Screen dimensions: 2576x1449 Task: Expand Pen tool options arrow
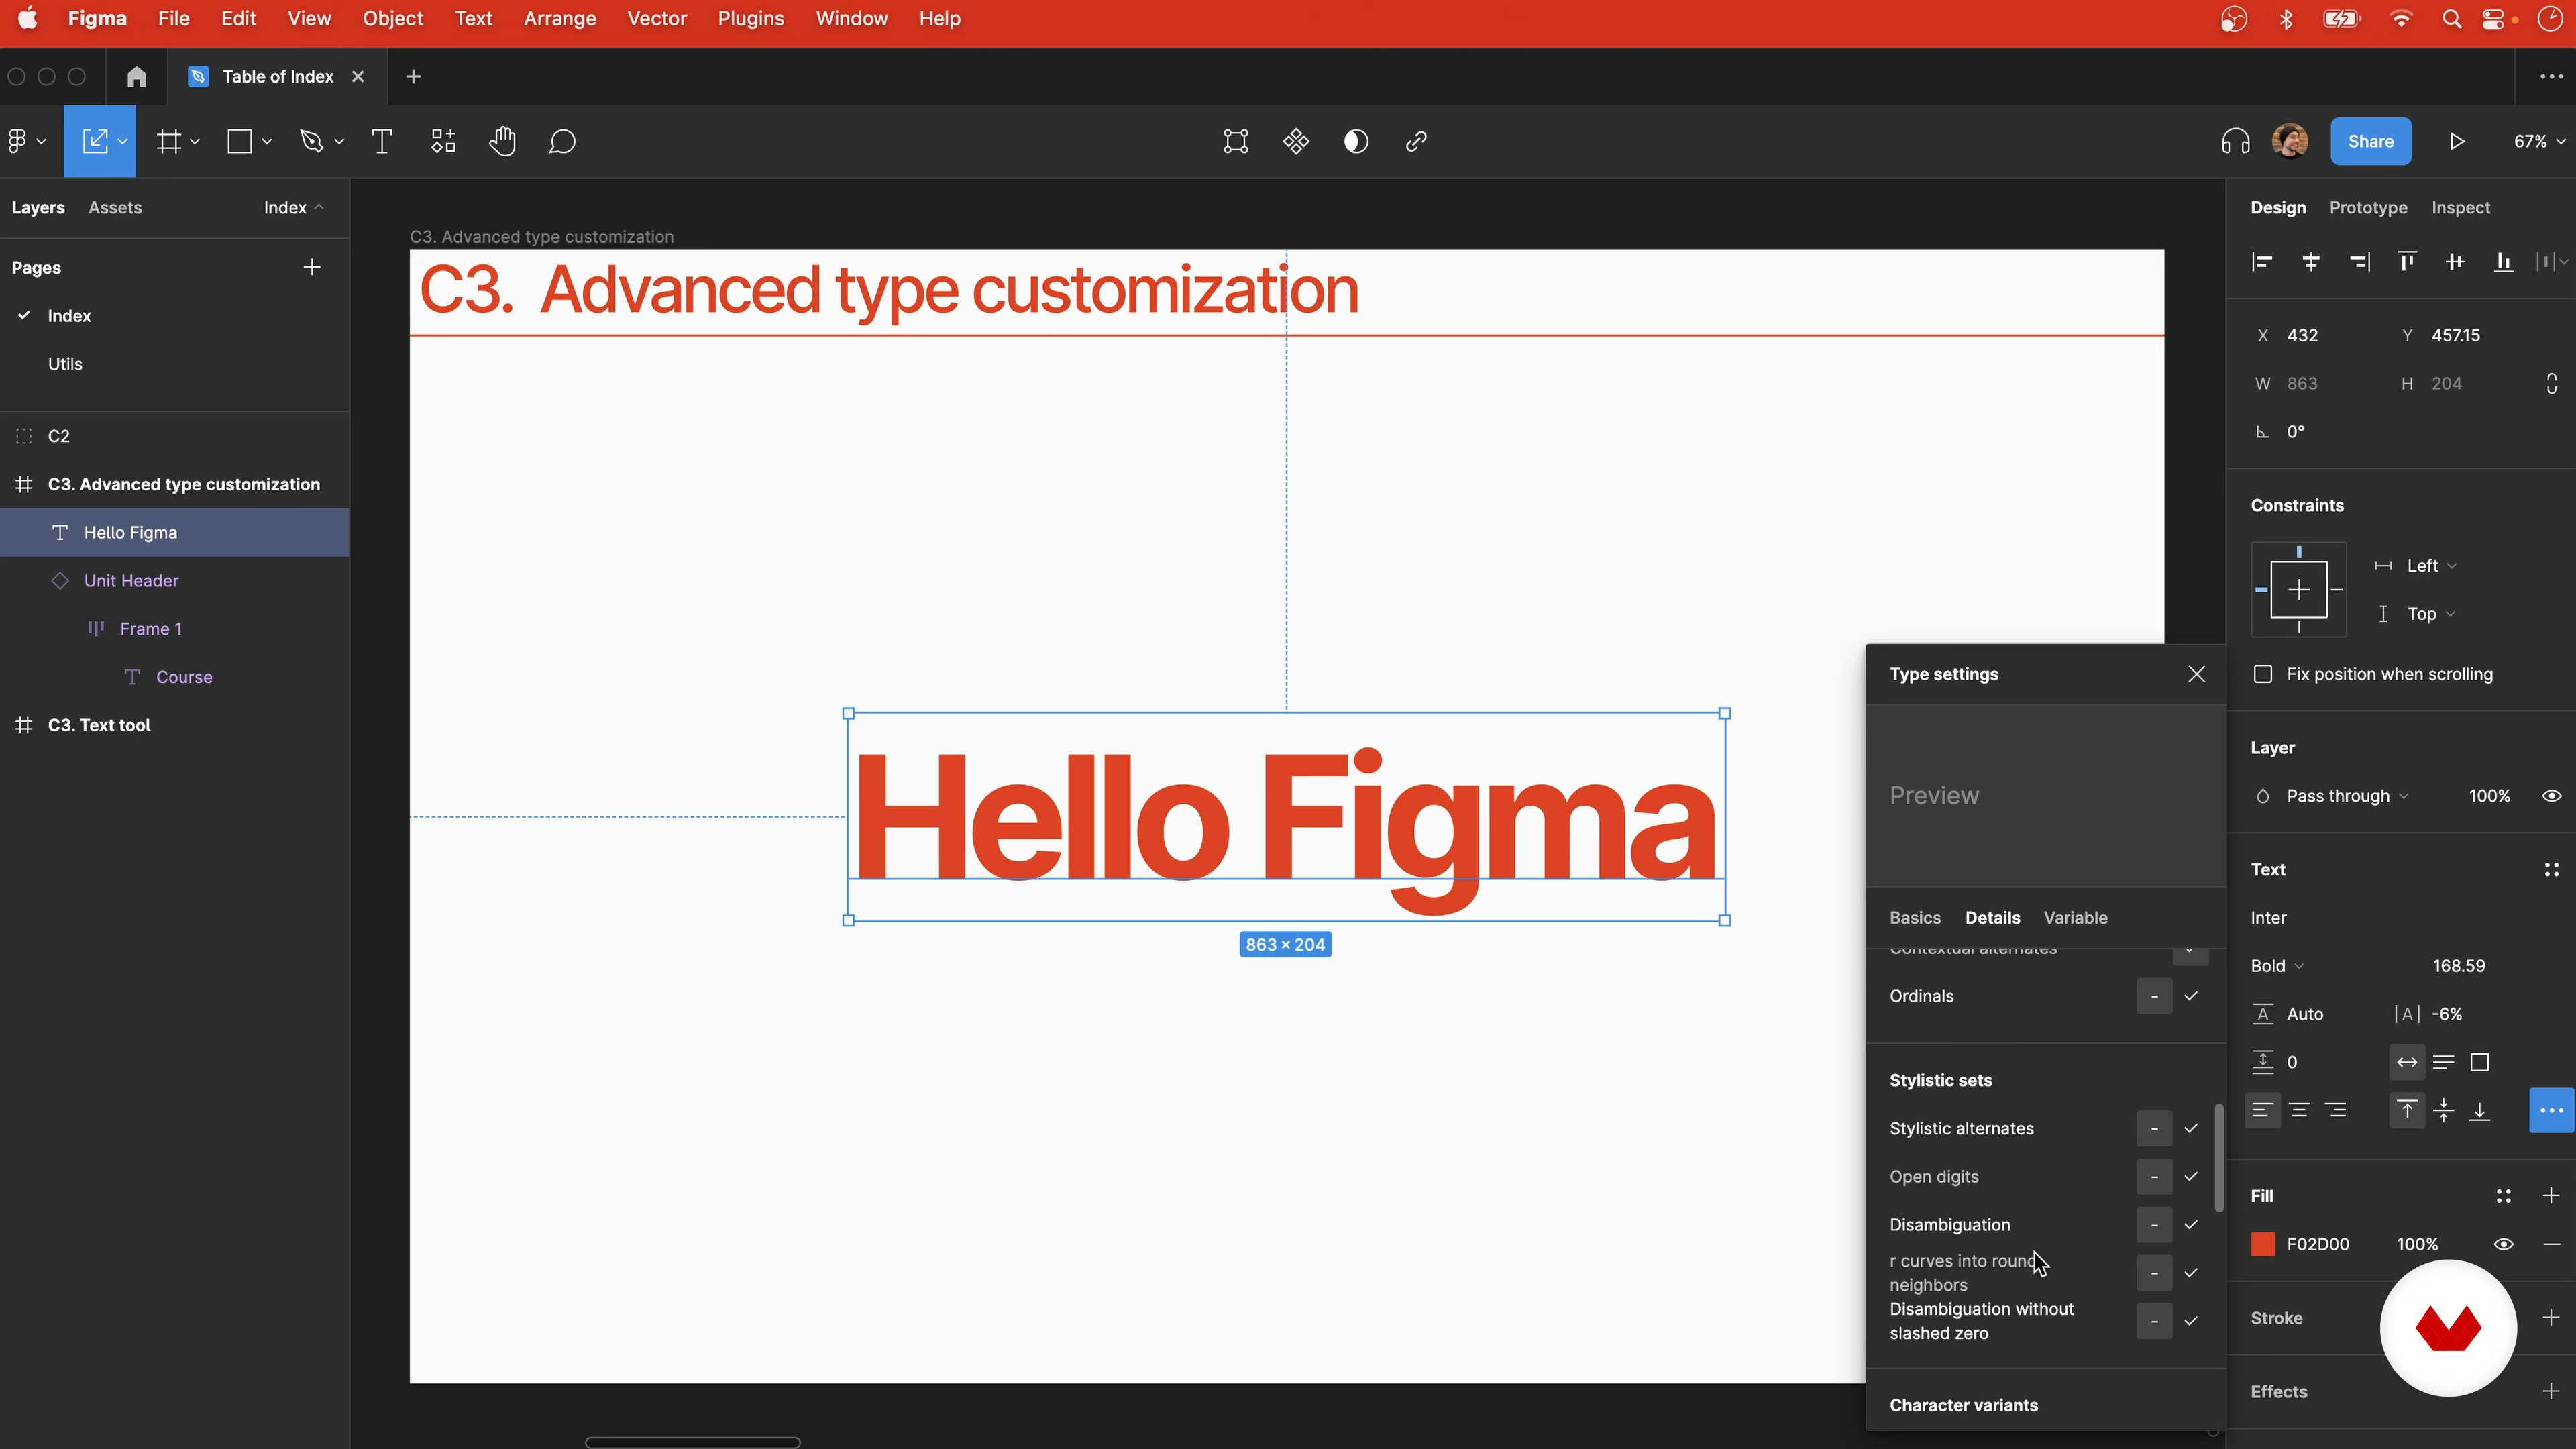click(339, 142)
